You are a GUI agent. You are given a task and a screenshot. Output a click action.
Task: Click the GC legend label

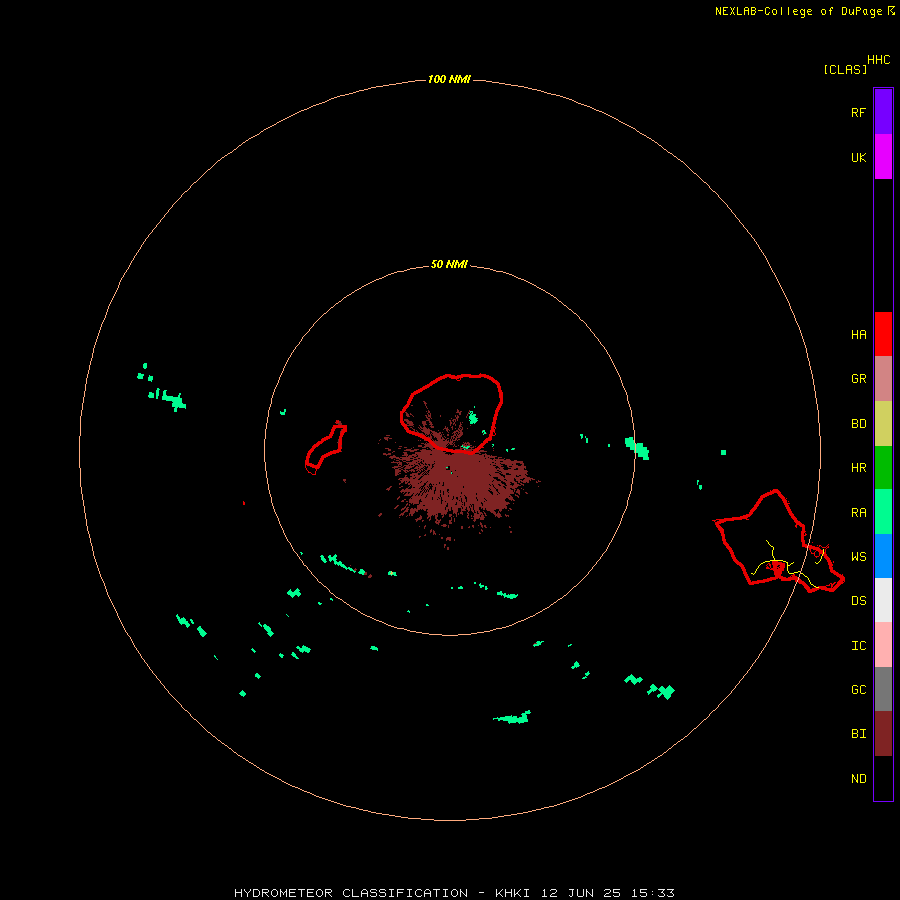tap(858, 690)
